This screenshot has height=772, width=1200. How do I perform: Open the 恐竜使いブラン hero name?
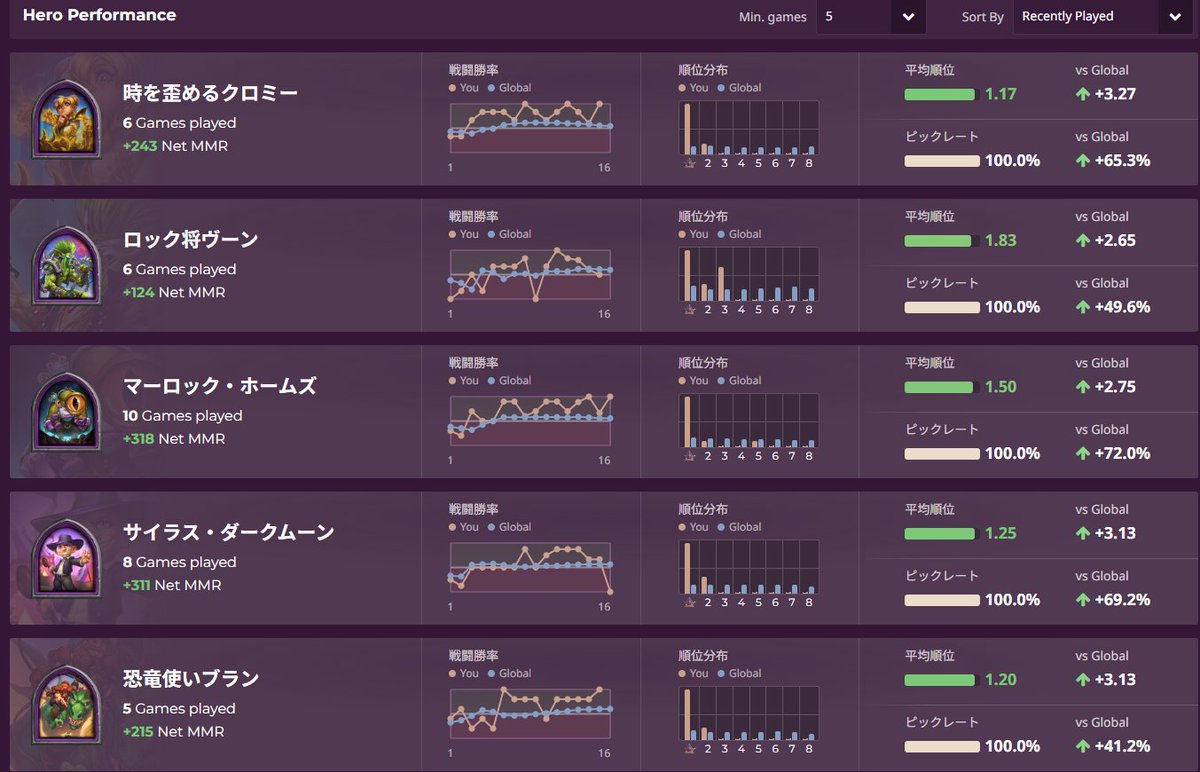pos(191,679)
